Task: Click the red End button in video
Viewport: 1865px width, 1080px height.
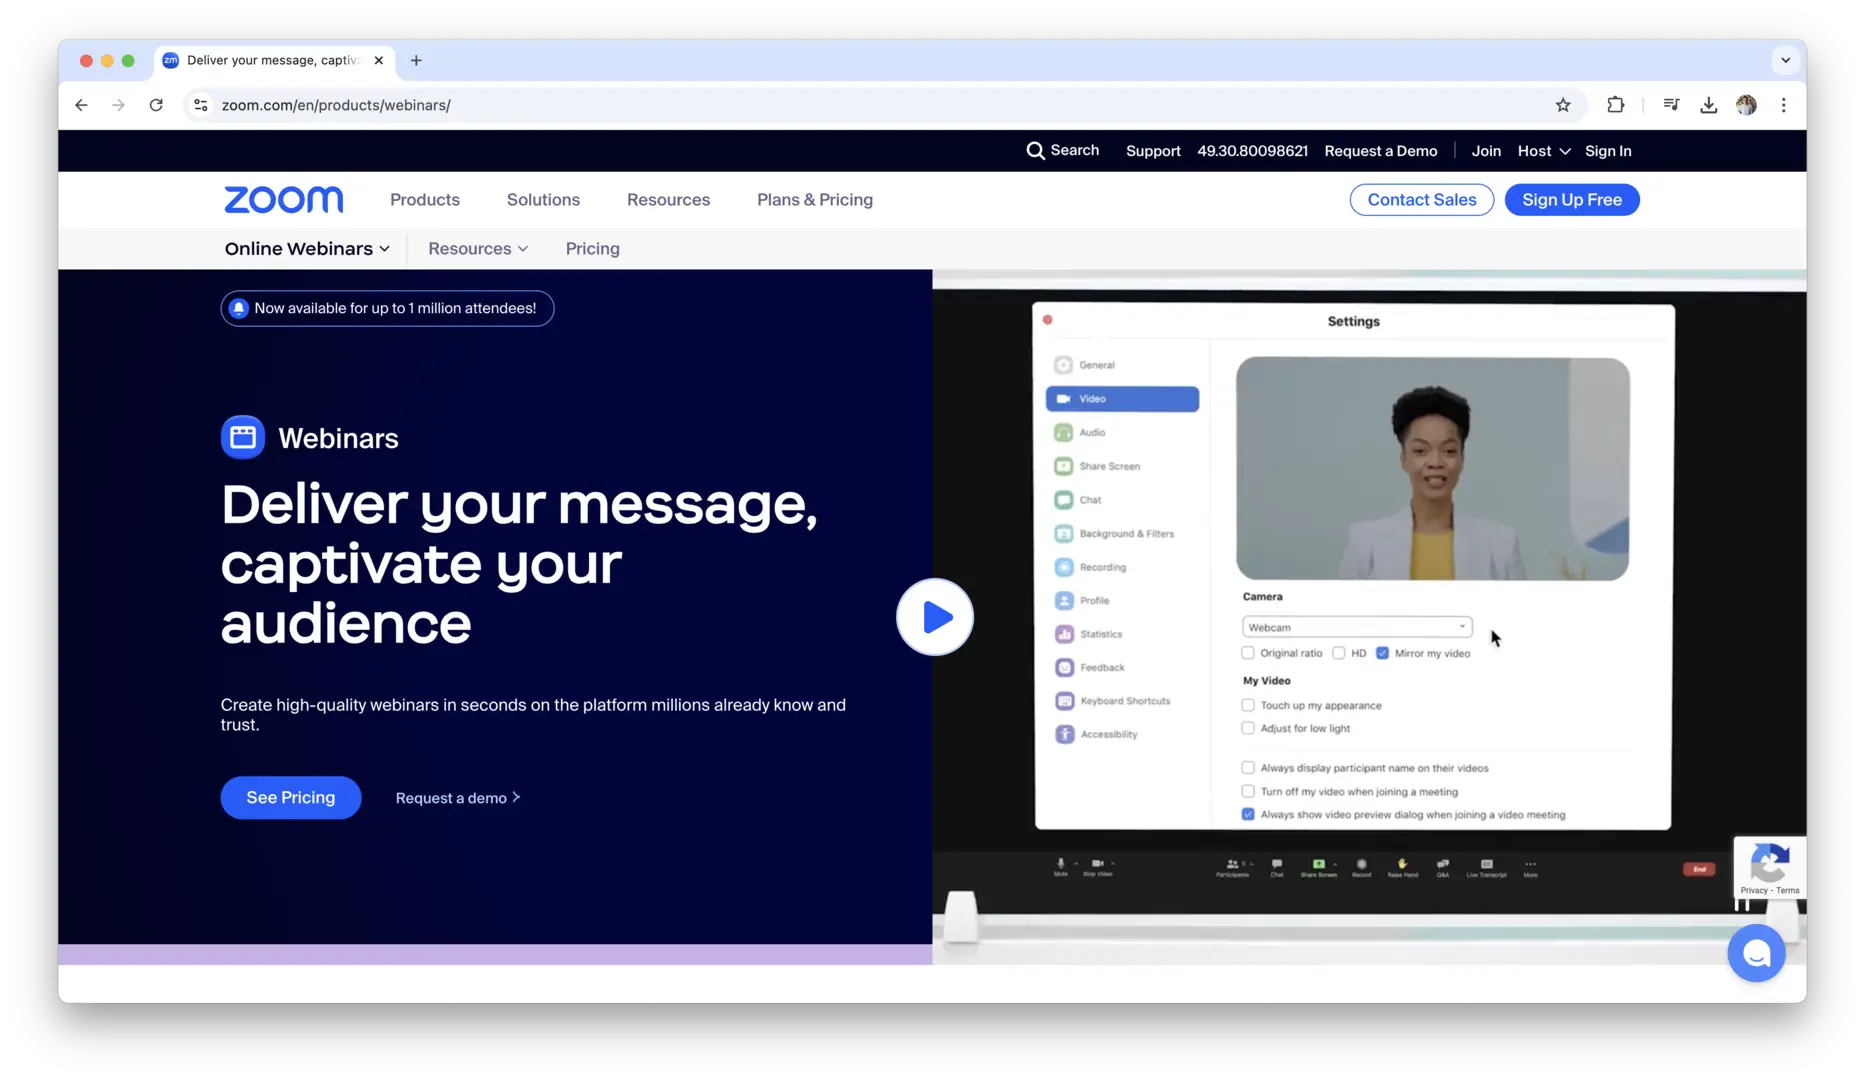Action: (1699, 869)
